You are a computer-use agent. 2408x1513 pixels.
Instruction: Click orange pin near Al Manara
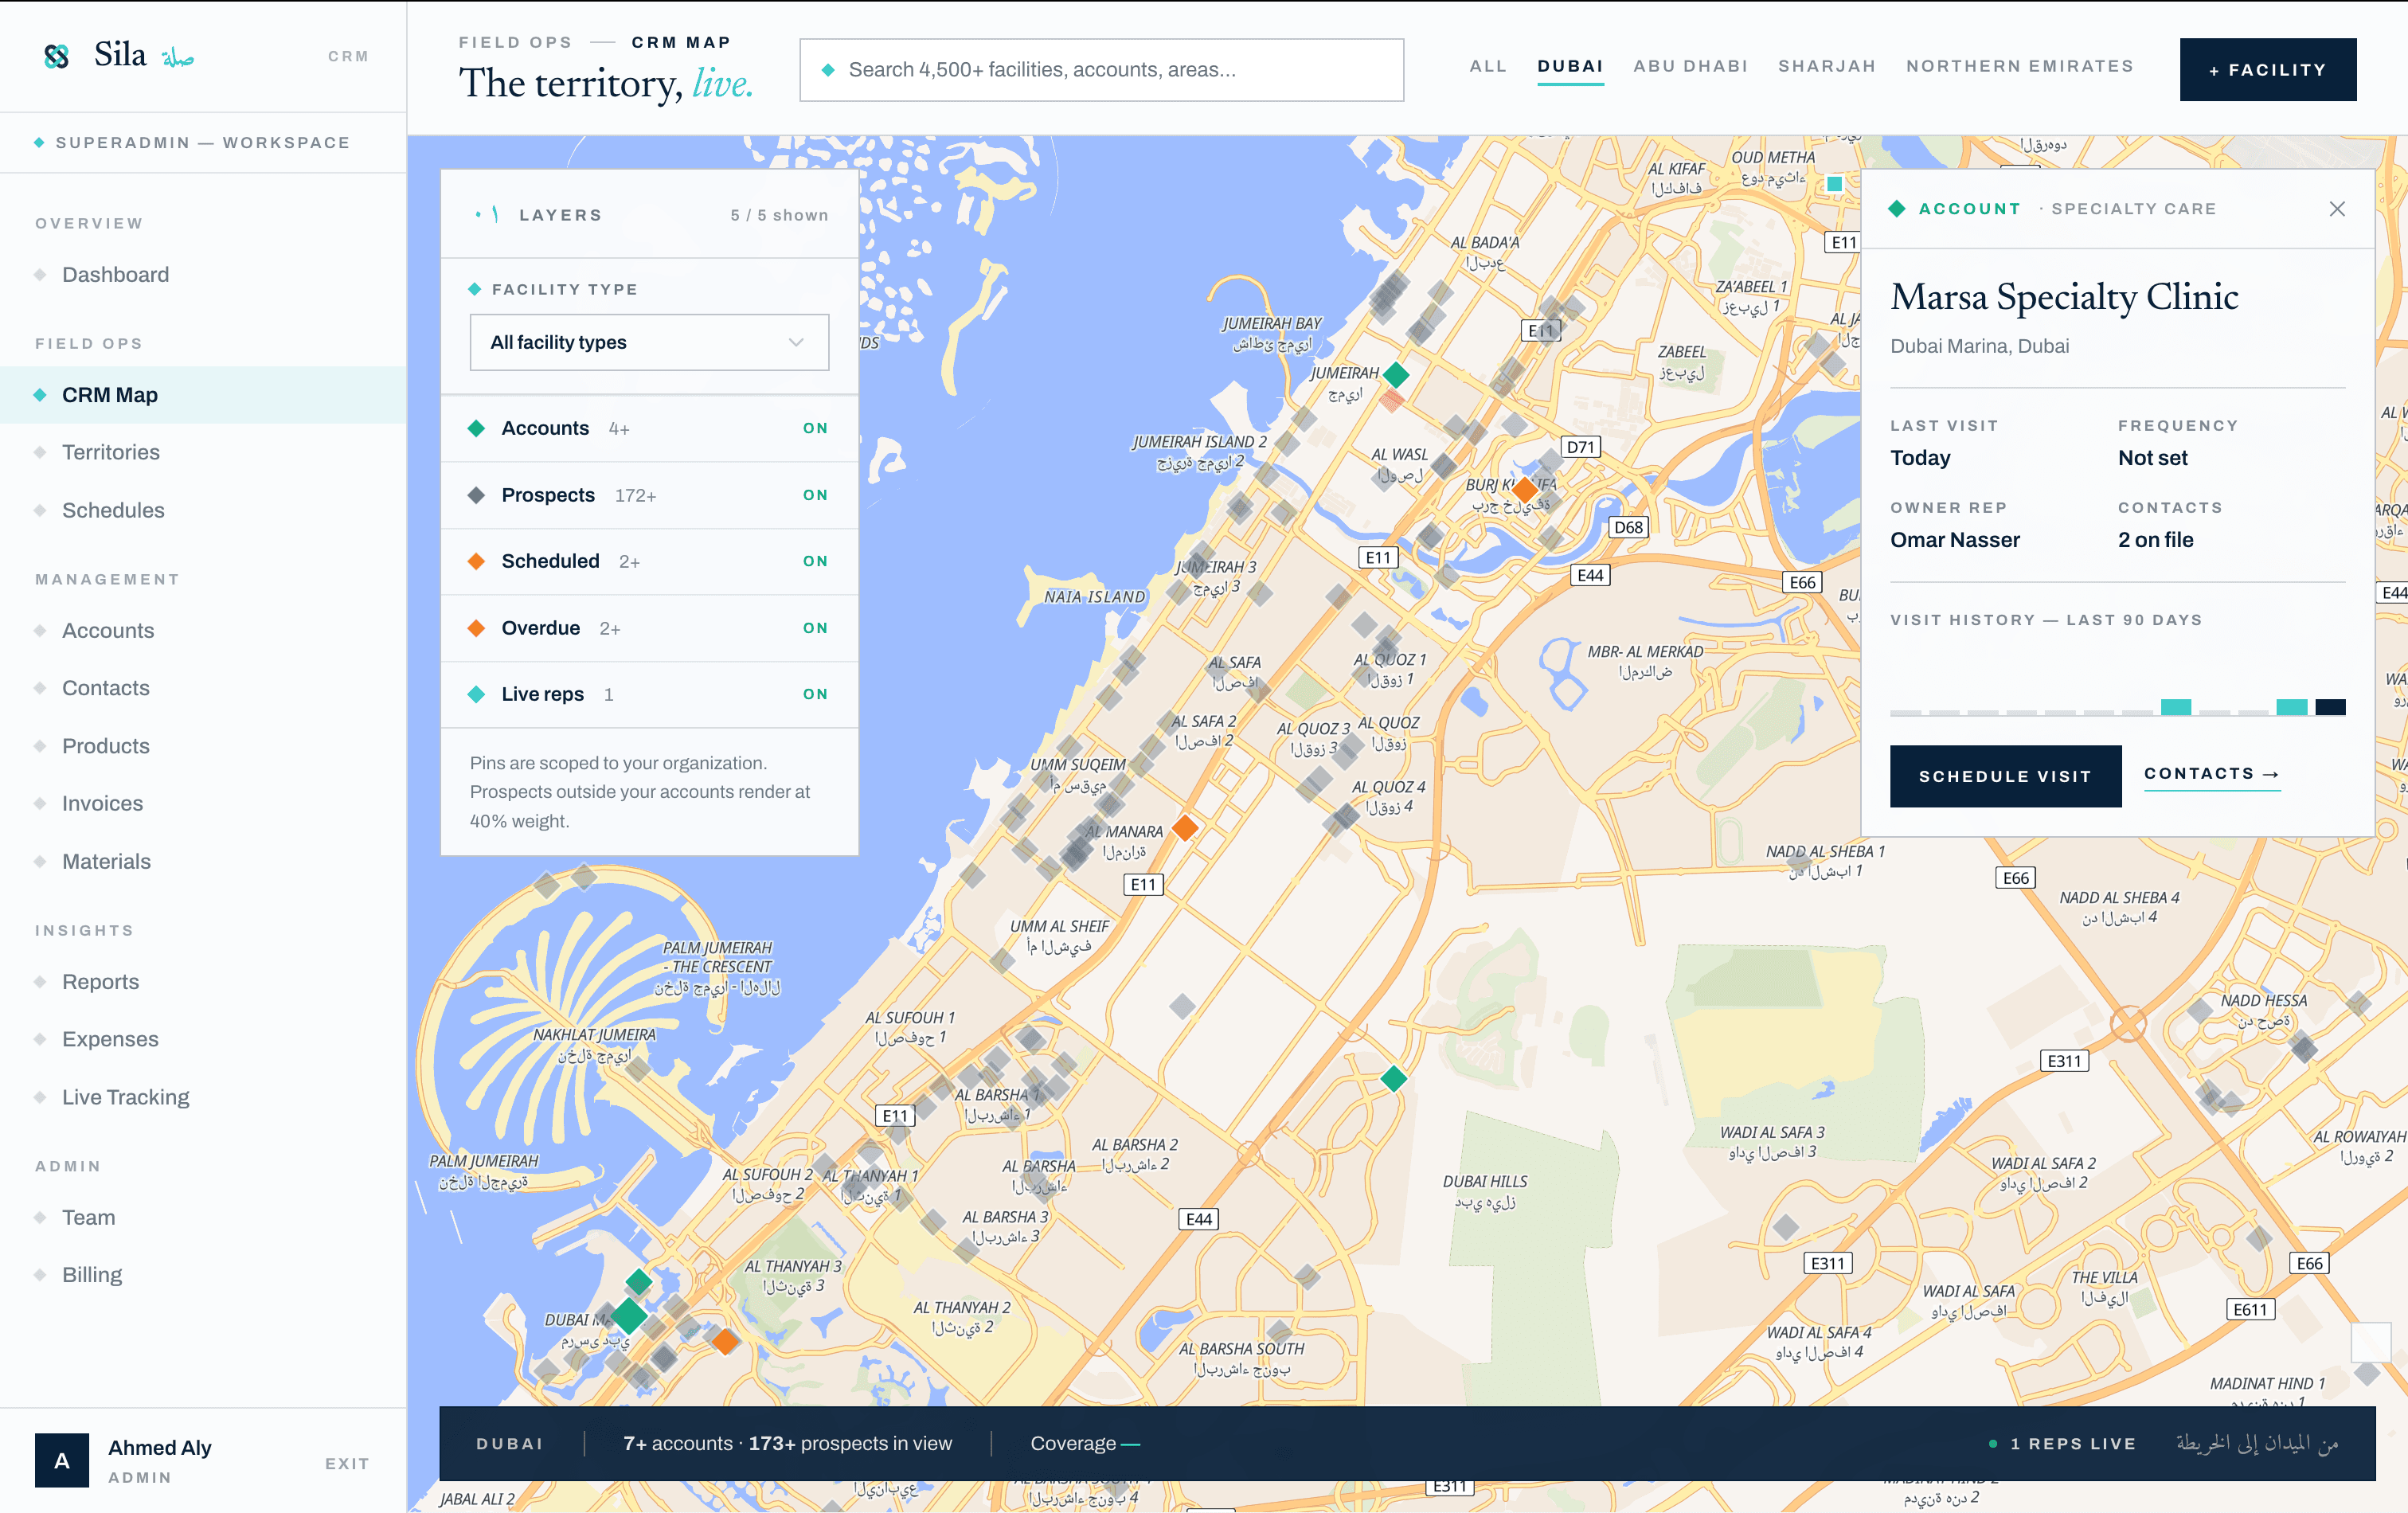1185,827
